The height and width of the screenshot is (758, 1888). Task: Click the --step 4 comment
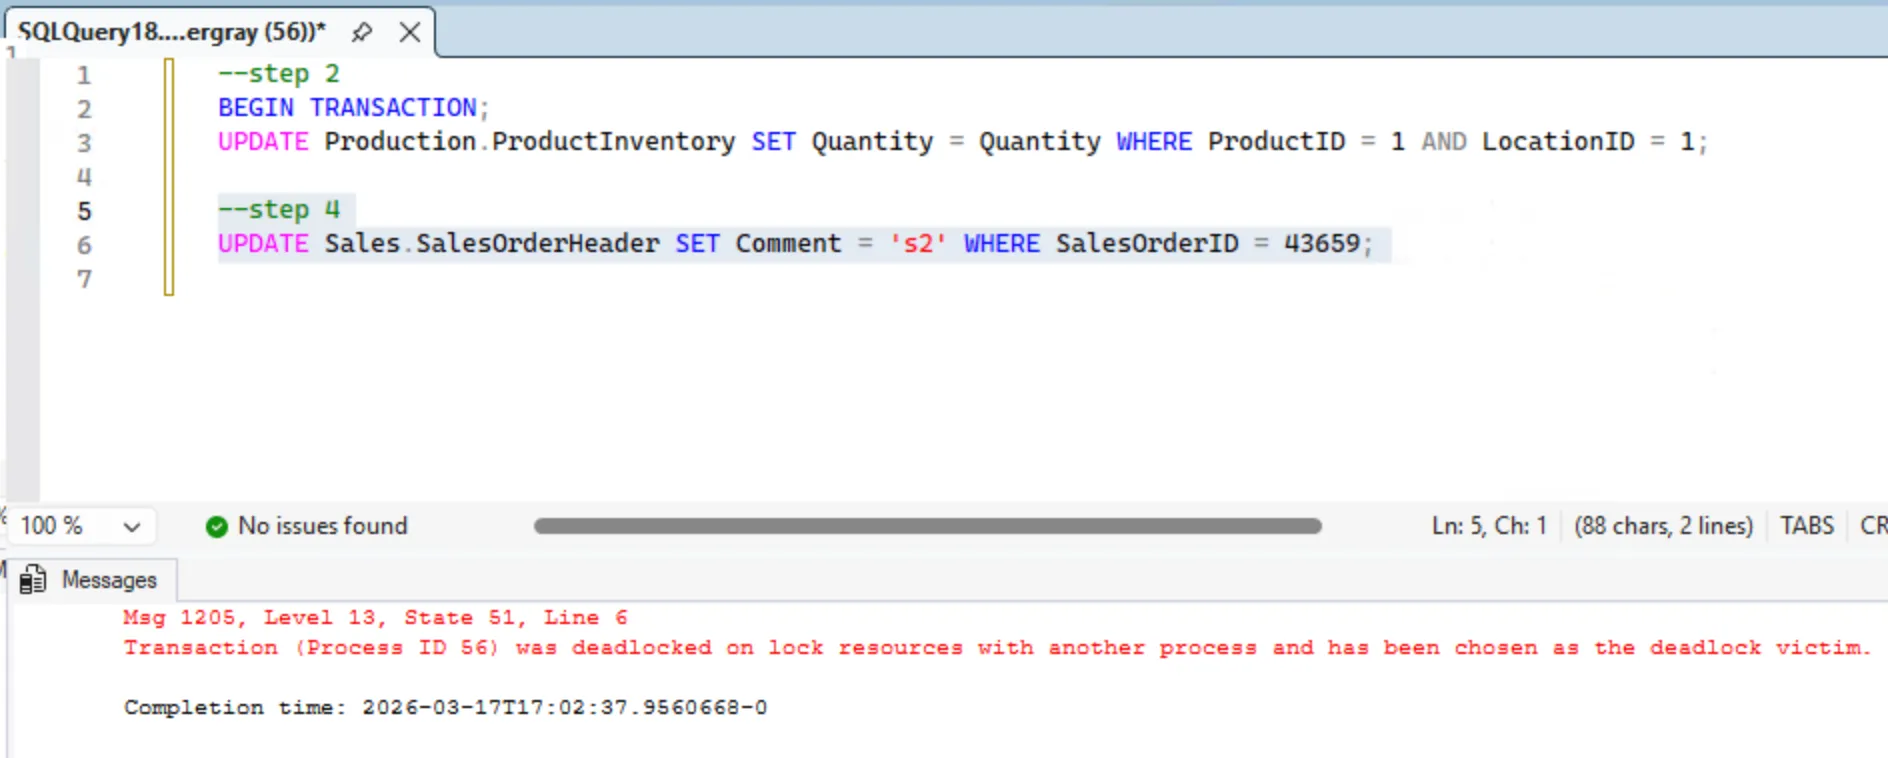[279, 210]
